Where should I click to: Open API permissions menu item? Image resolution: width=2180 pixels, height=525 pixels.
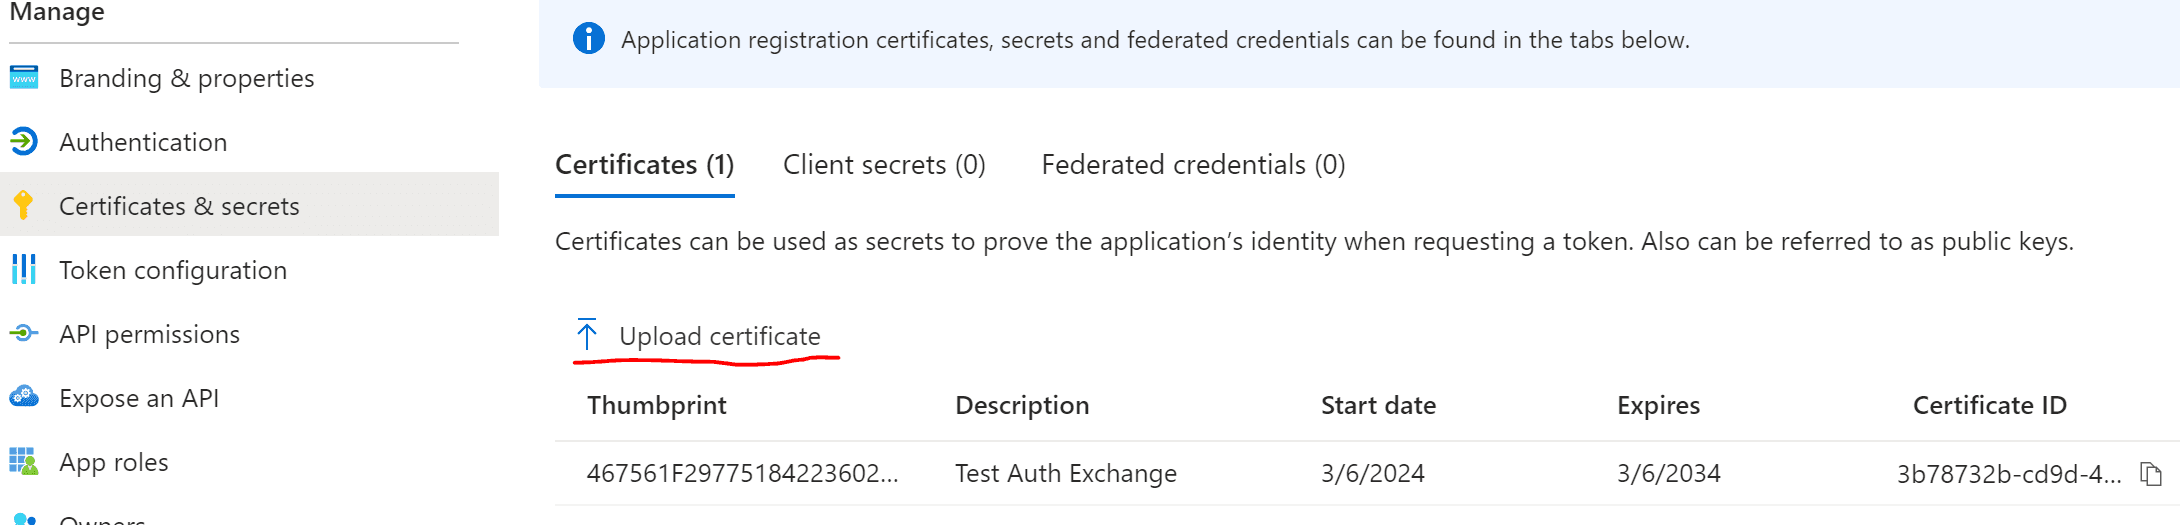tap(149, 334)
